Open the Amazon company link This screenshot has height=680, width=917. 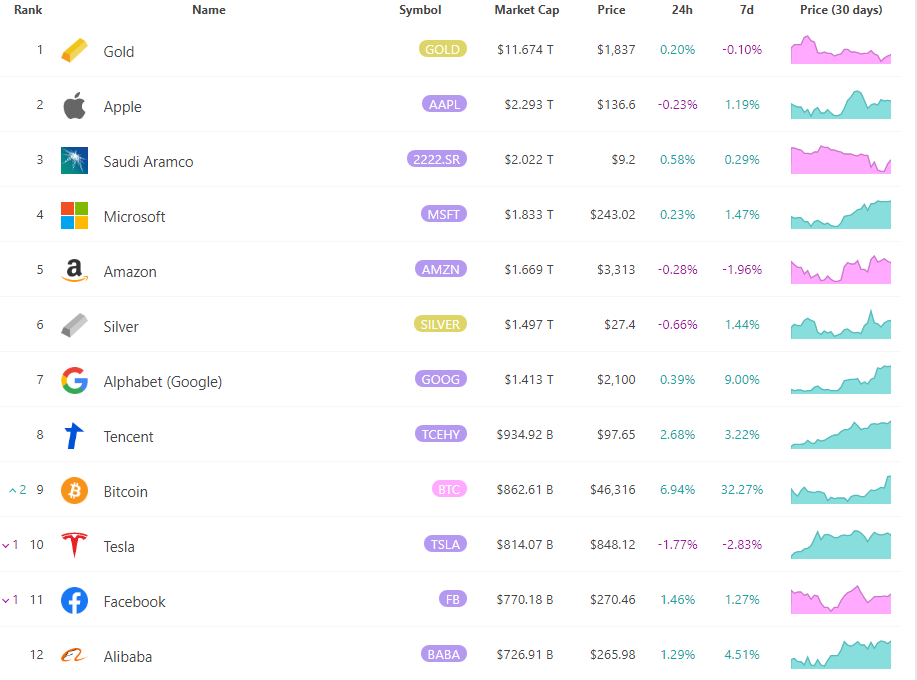[x=130, y=271]
